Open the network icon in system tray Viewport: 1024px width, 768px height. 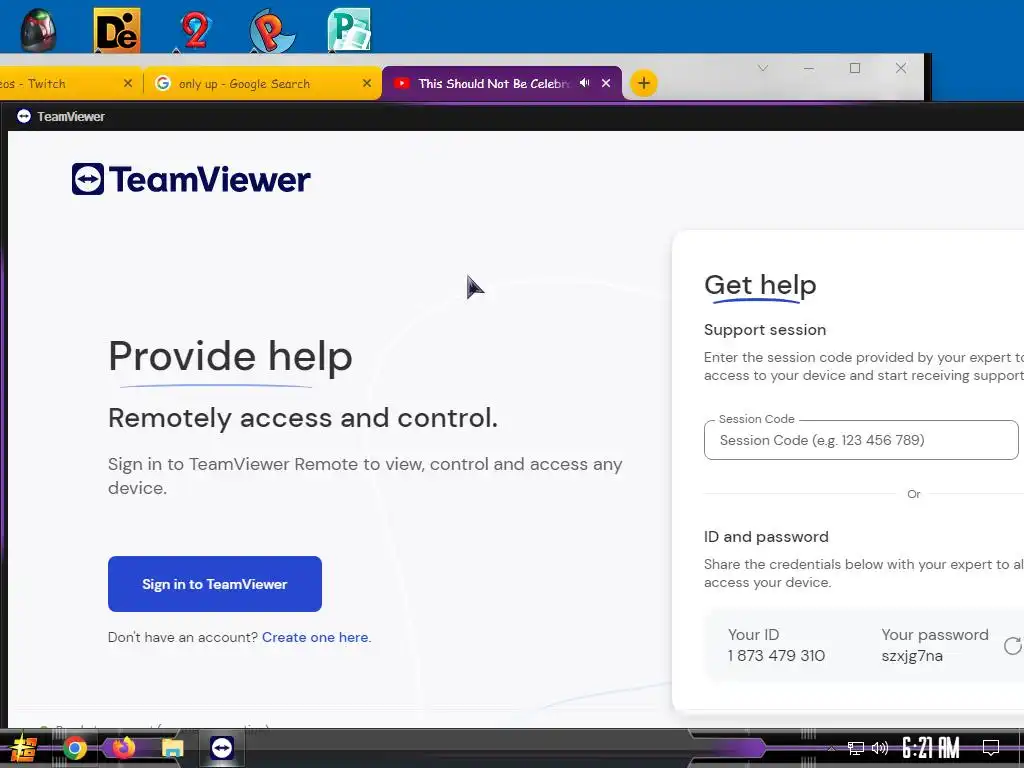(856, 748)
